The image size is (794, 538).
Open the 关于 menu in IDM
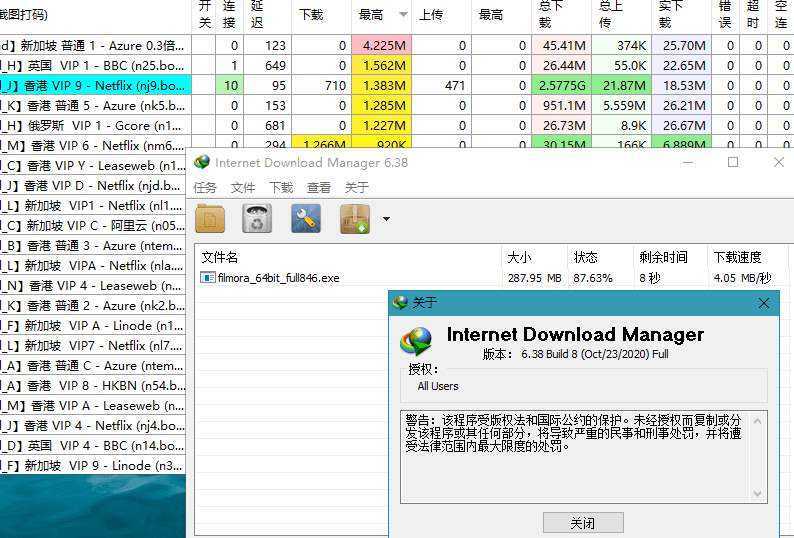(x=357, y=187)
